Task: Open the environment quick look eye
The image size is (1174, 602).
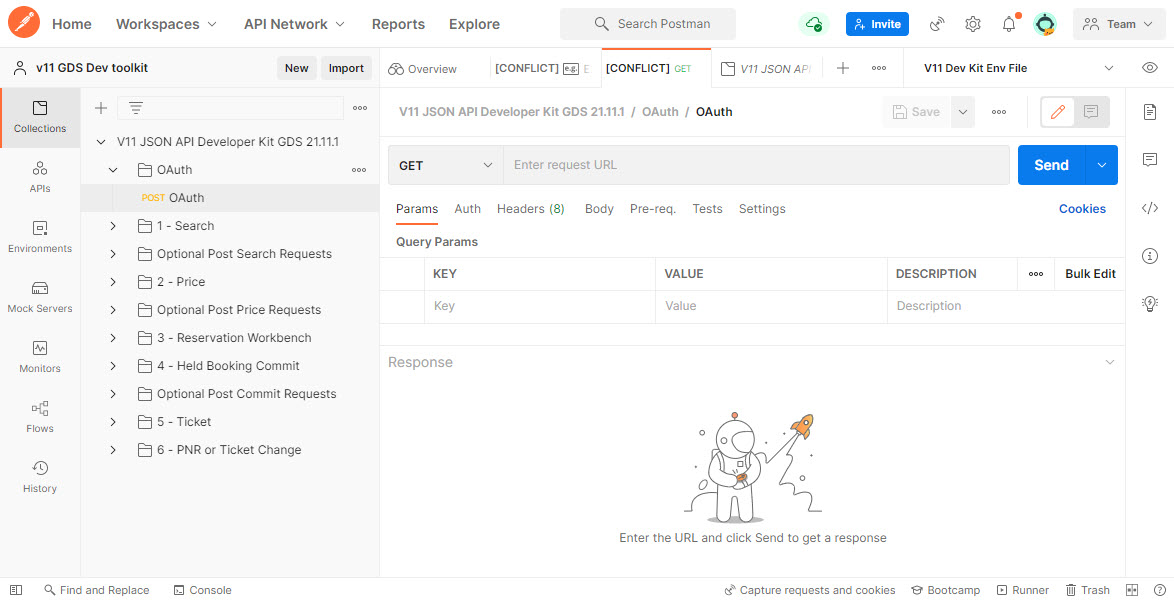Action: [1150, 68]
